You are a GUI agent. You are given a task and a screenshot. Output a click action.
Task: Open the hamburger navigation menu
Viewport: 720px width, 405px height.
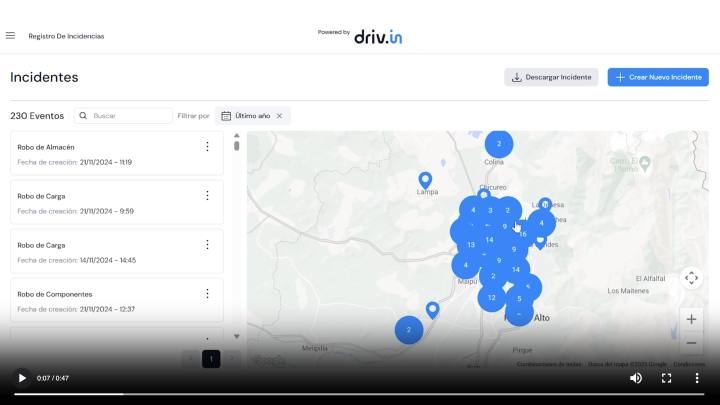(x=10, y=36)
